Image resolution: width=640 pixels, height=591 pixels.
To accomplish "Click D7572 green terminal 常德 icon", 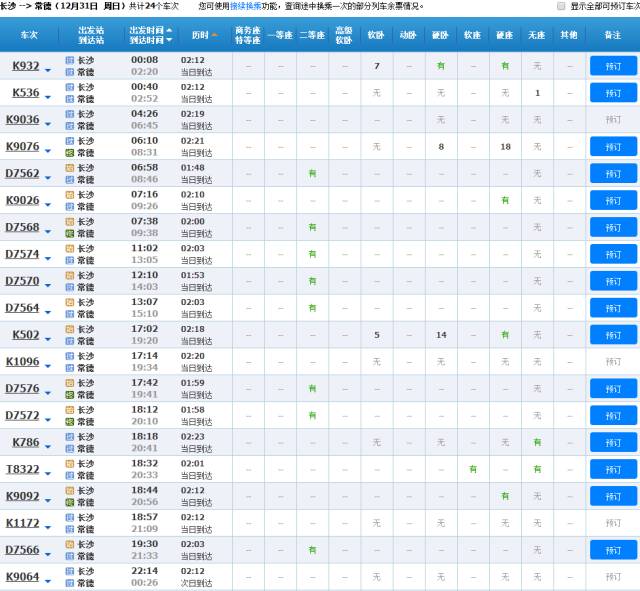I will (70, 422).
